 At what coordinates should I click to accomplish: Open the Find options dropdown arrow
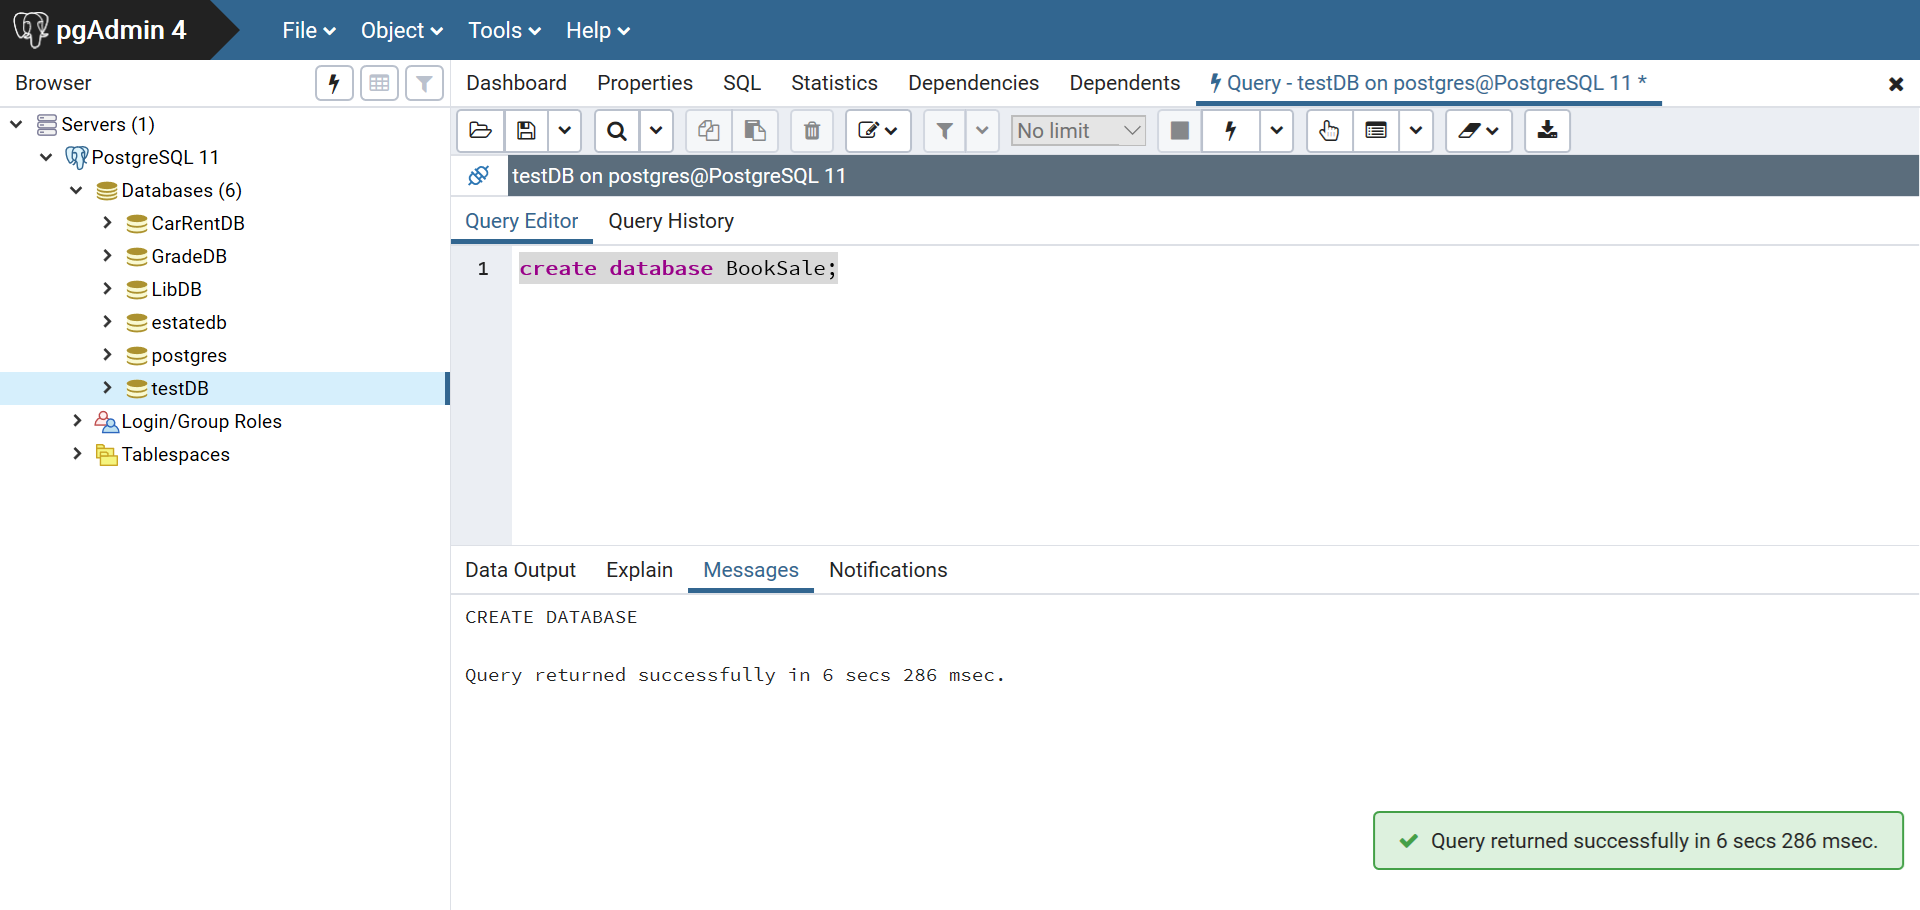click(656, 131)
